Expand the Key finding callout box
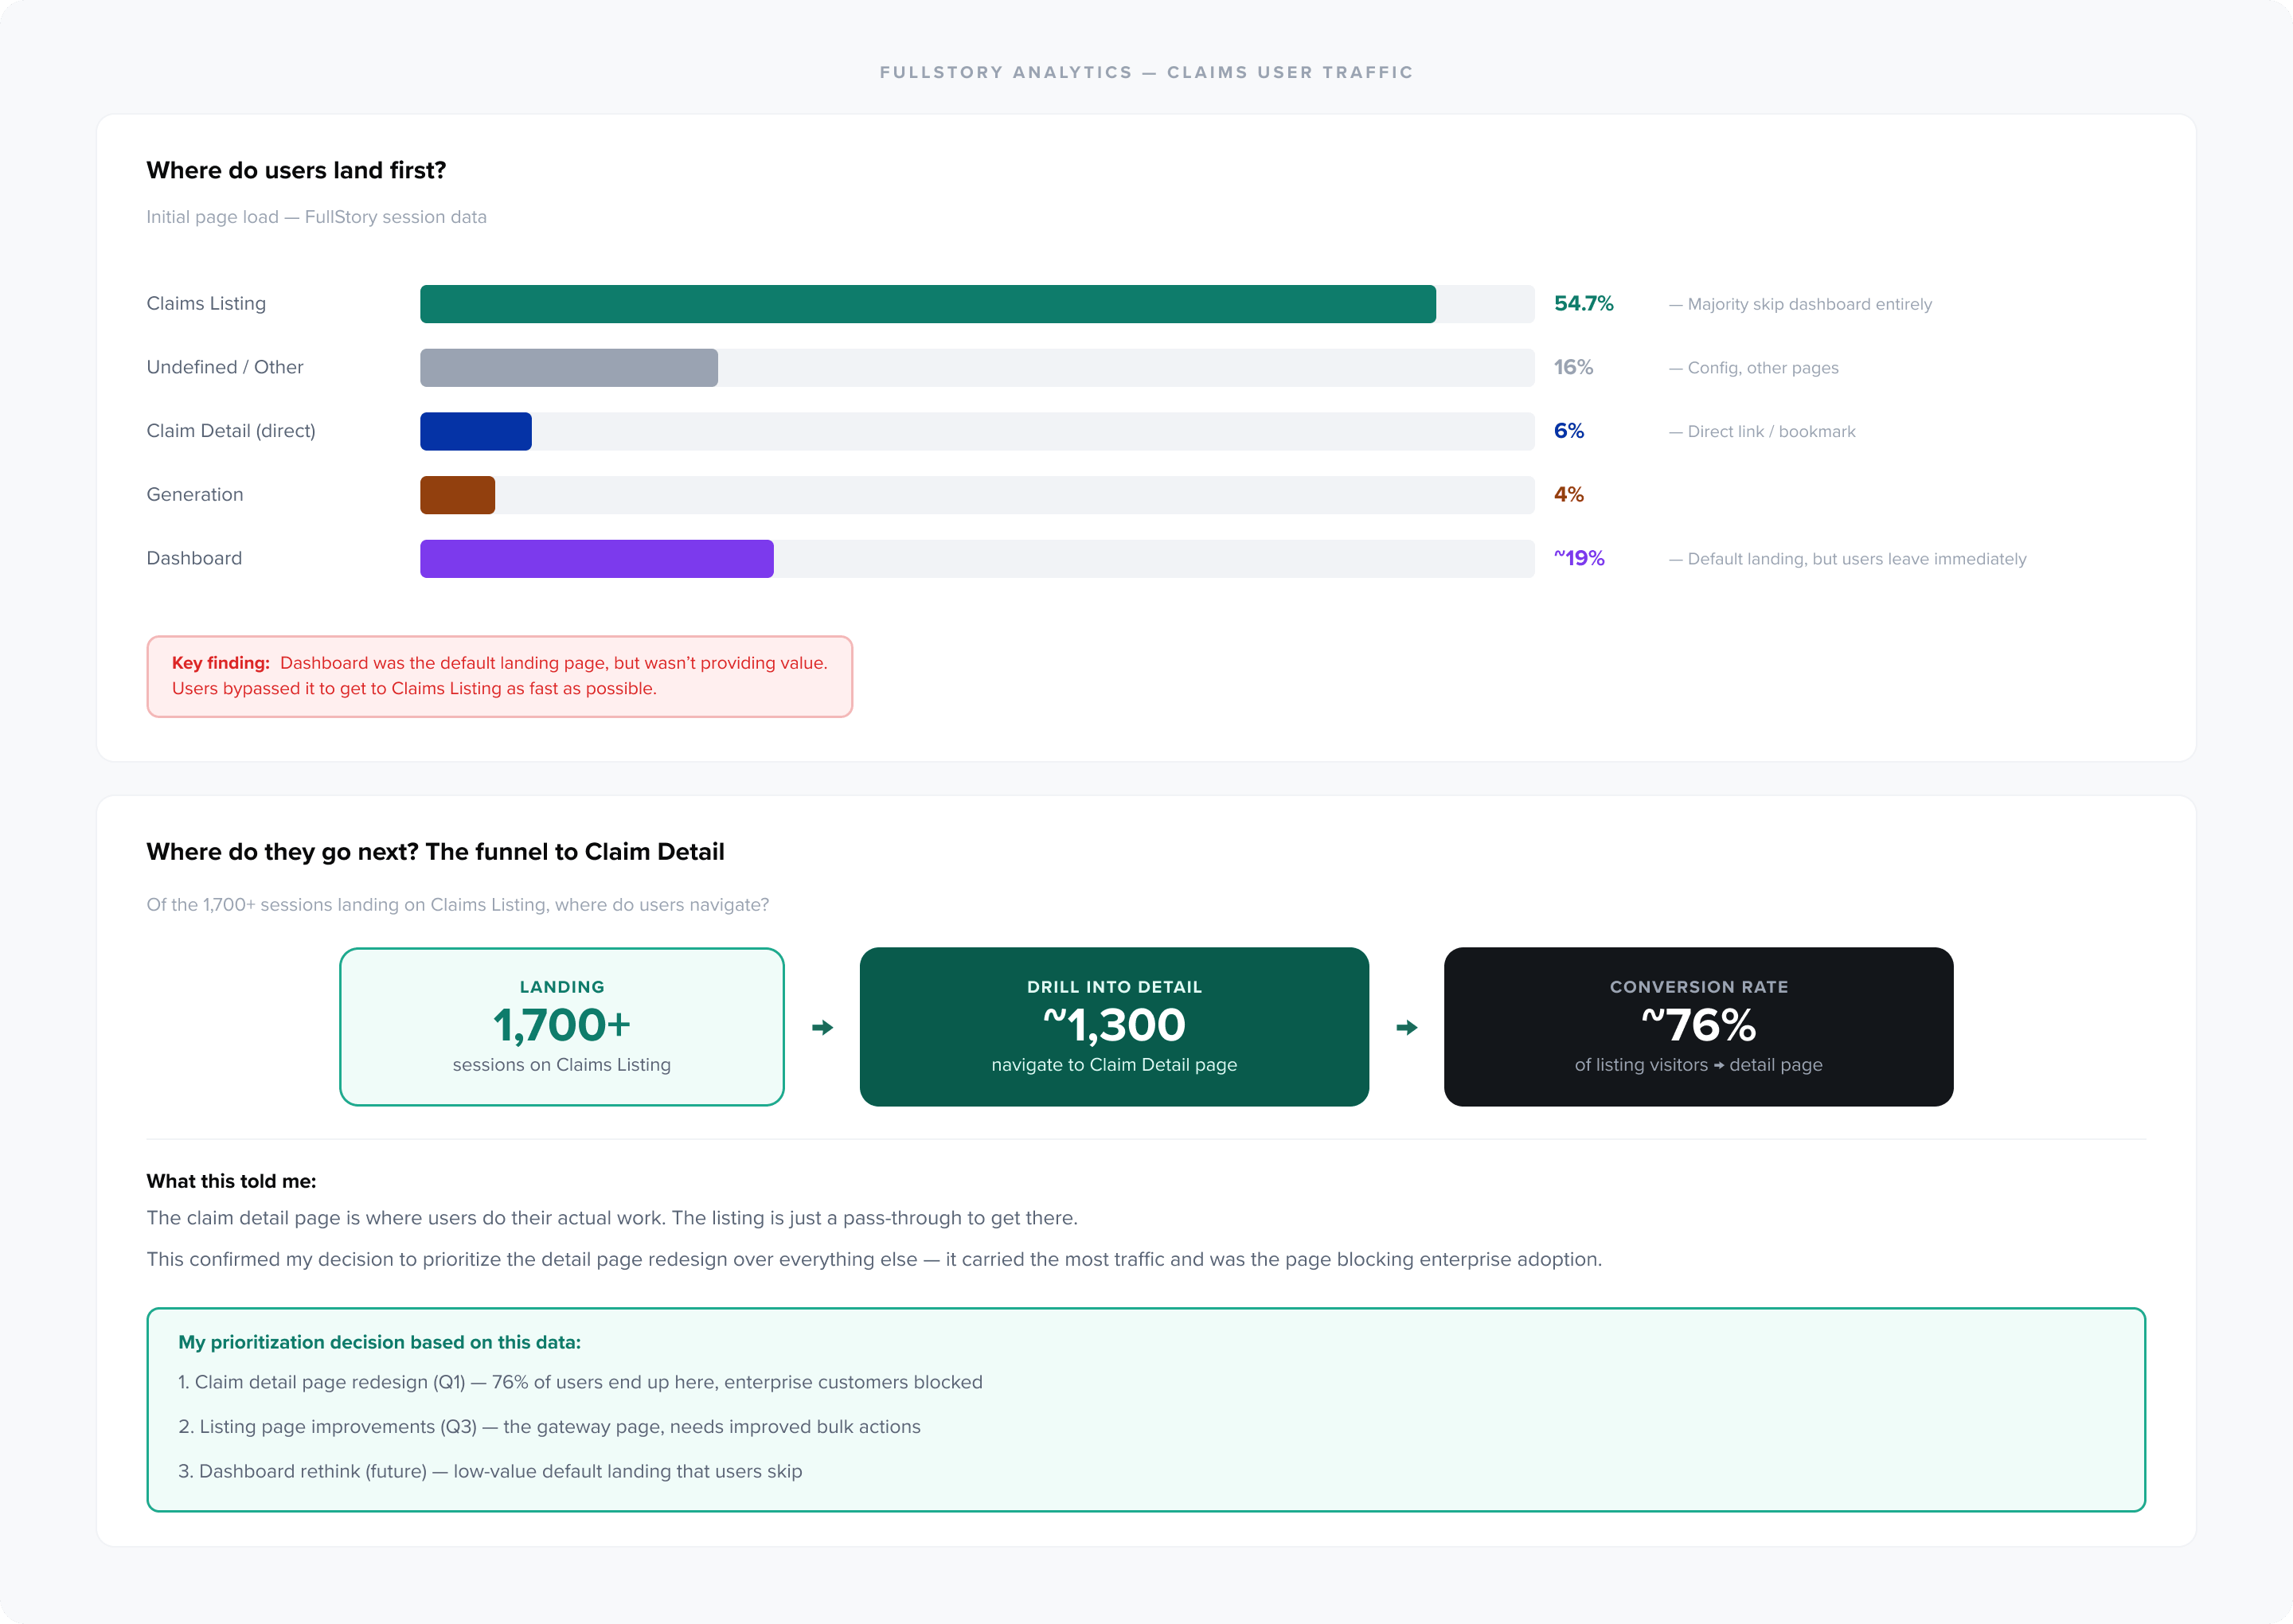The height and width of the screenshot is (1624, 2293). (x=499, y=676)
